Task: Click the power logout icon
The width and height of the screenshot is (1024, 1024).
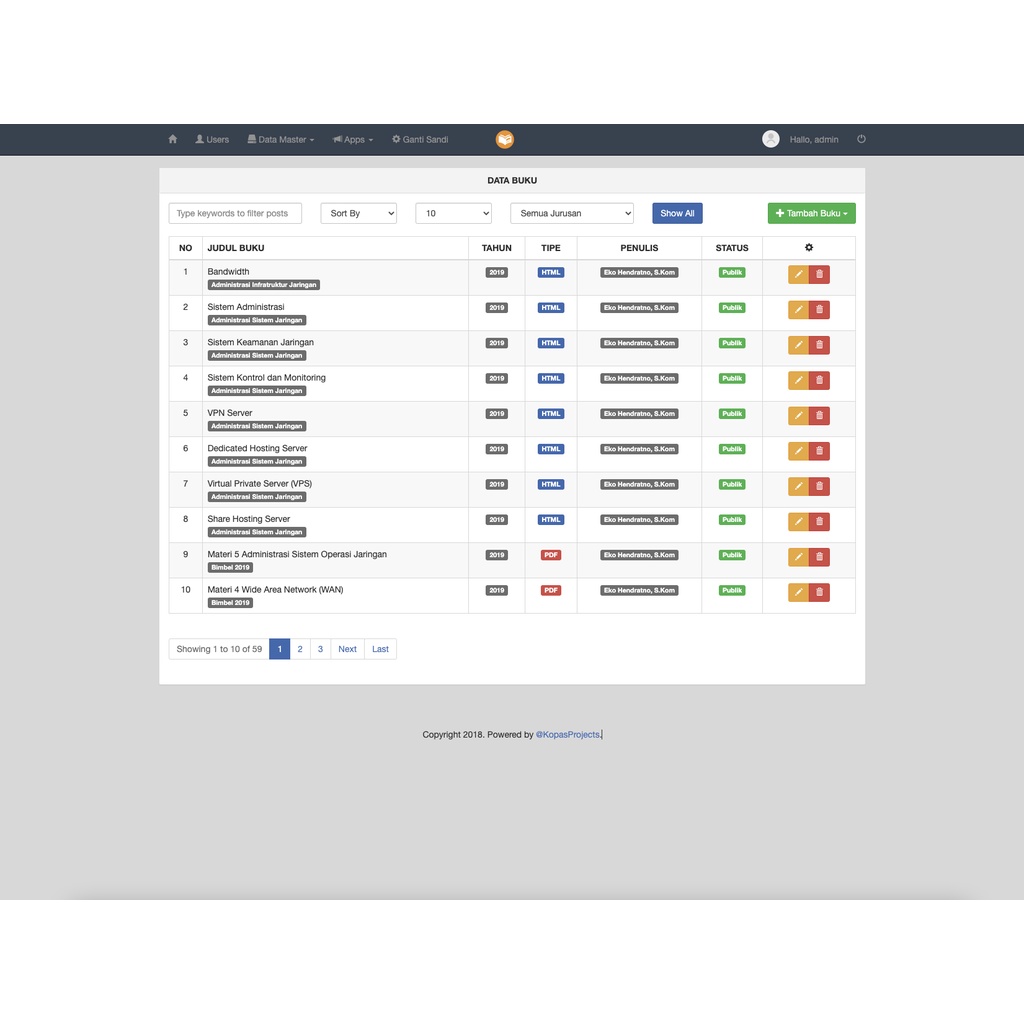Action: [861, 139]
